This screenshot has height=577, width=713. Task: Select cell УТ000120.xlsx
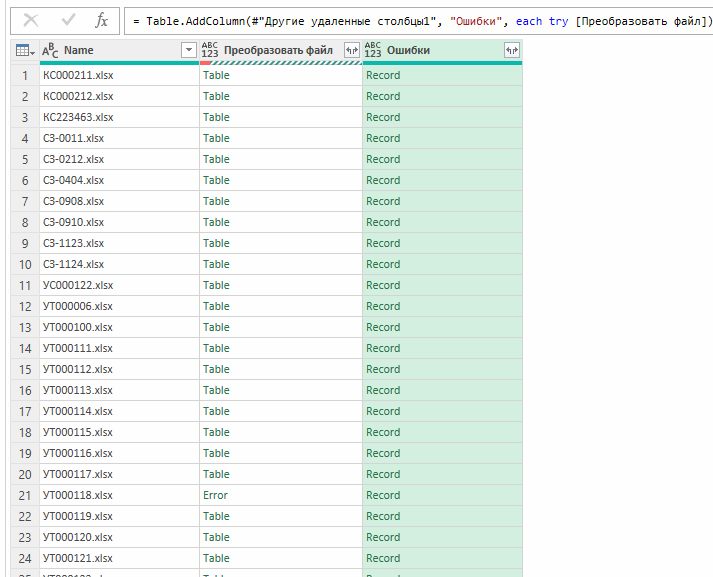119,537
